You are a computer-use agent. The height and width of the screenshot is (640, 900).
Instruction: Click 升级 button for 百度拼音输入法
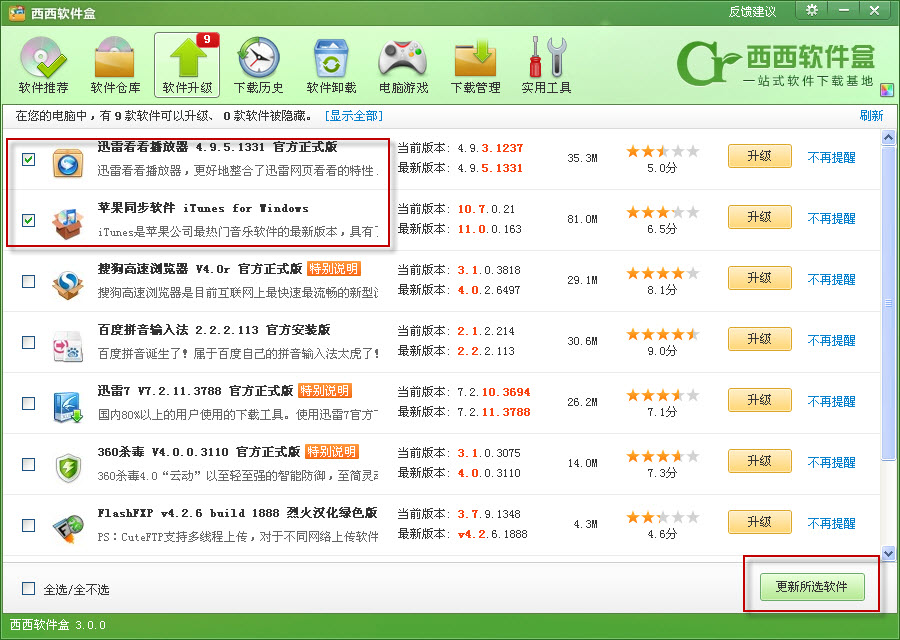click(x=759, y=339)
